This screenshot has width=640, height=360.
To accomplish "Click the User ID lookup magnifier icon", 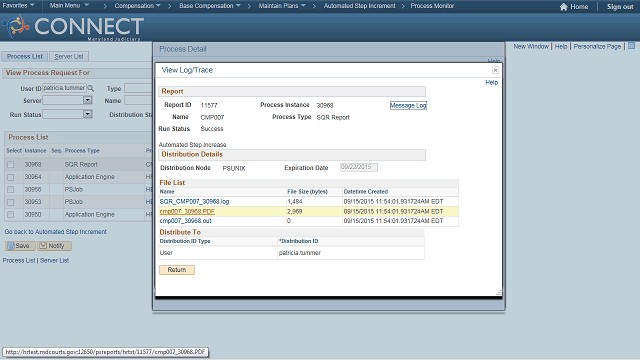I will coord(91,88).
